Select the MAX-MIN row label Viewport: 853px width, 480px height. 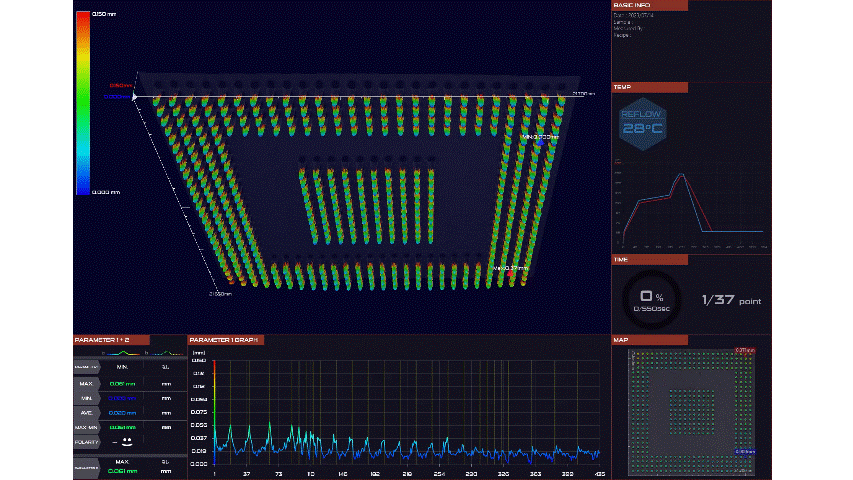point(87,426)
